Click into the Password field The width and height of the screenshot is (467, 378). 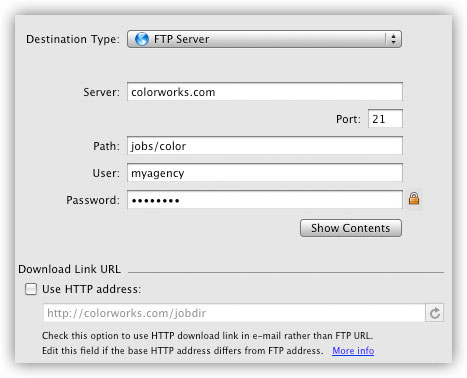pos(265,200)
